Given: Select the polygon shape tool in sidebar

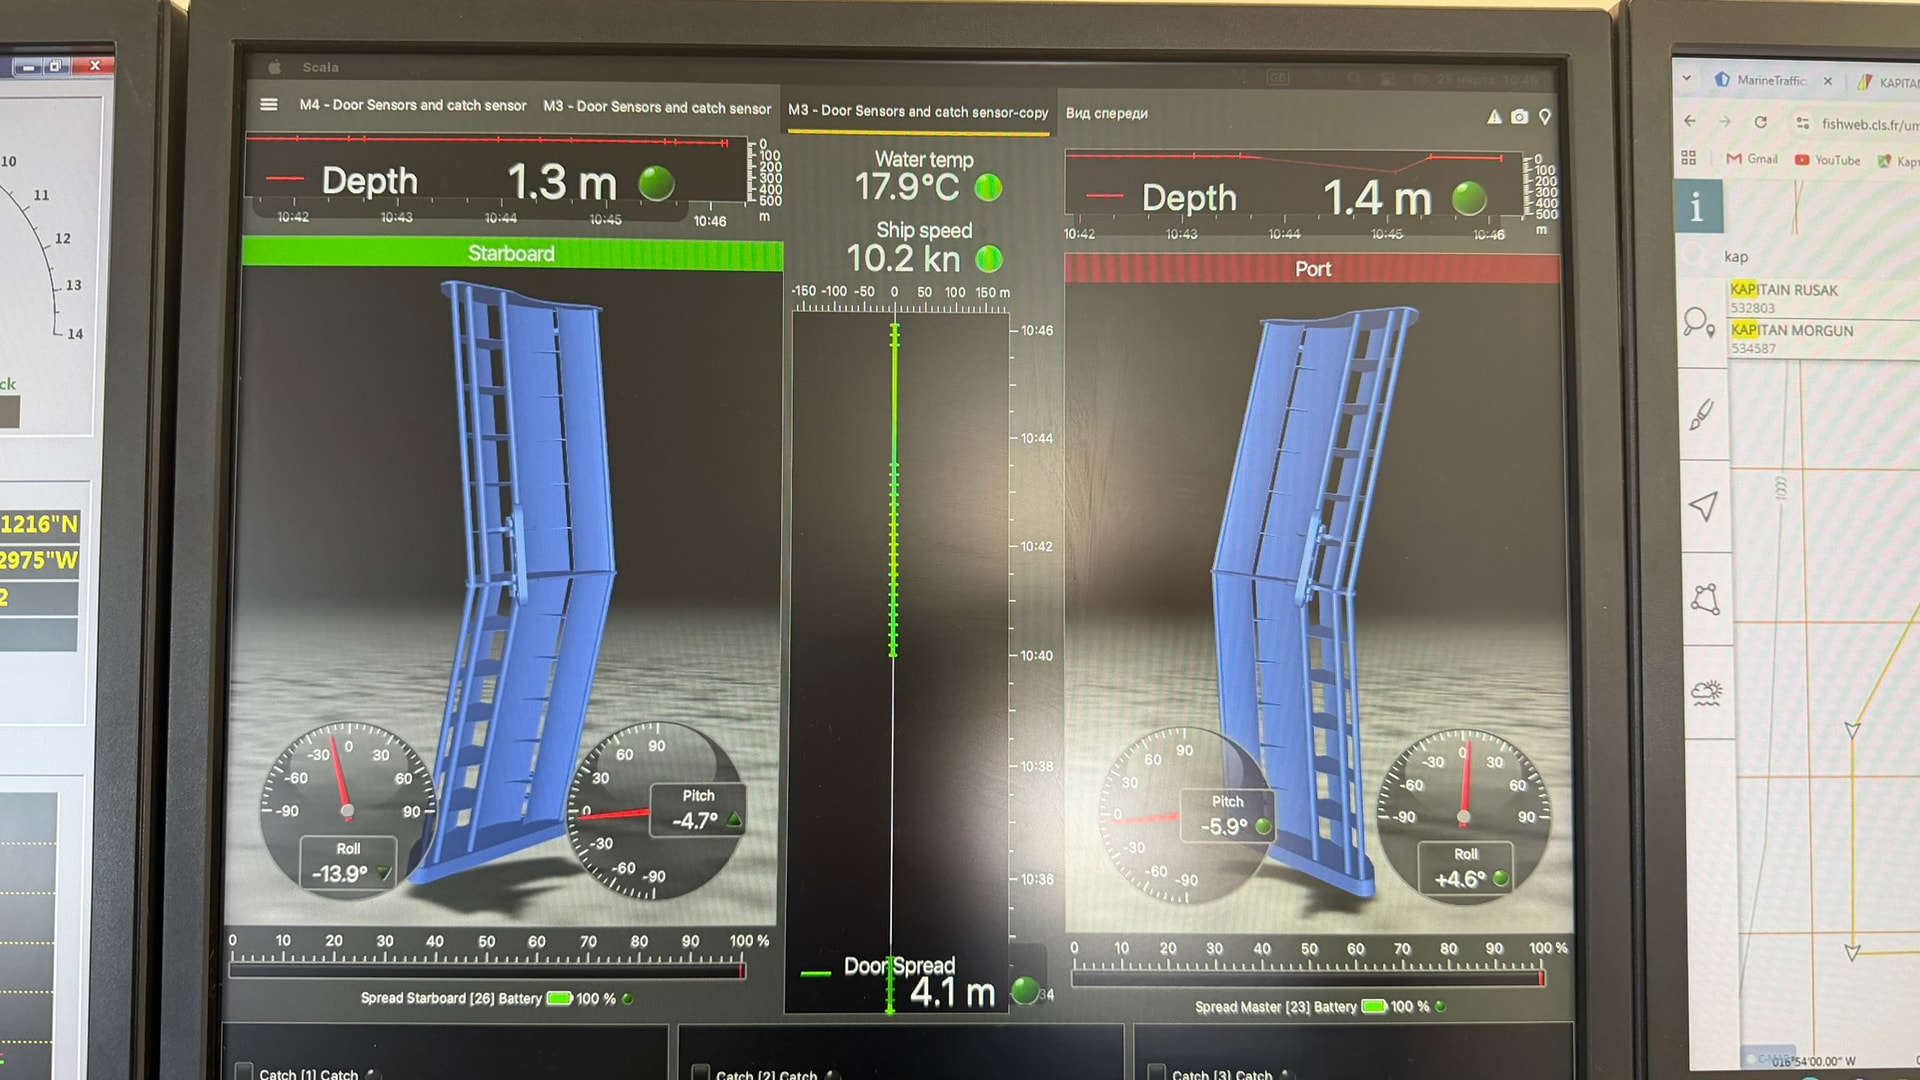Looking at the screenshot, I should tap(1705, 598).
